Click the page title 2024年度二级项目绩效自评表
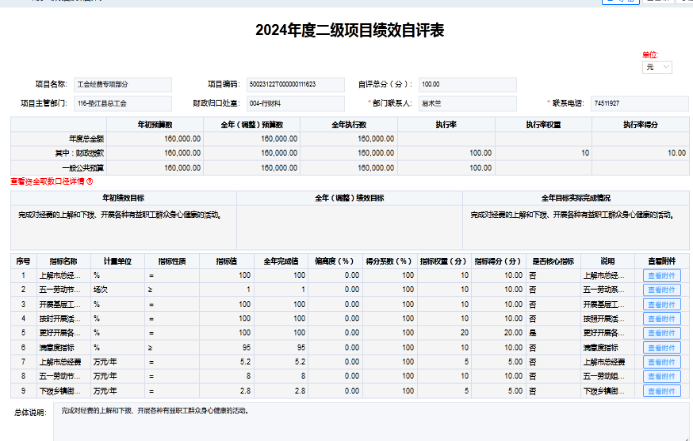 click(x=350, y=30)
